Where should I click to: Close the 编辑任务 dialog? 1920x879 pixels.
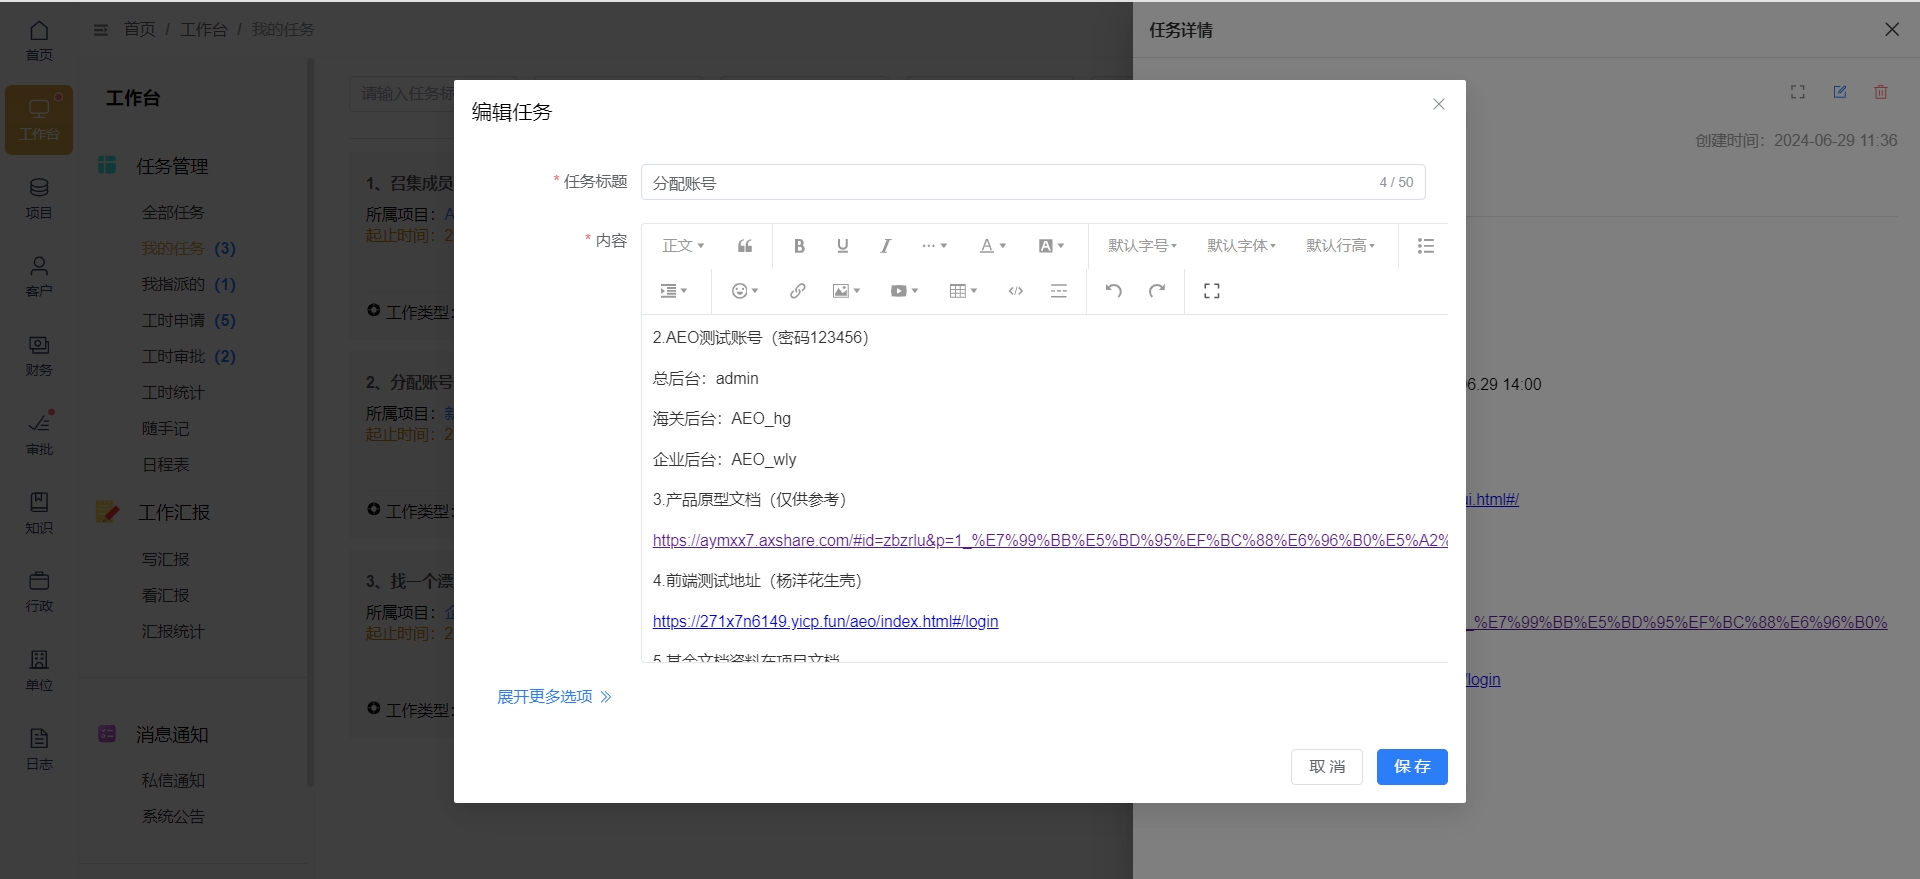1439,104
